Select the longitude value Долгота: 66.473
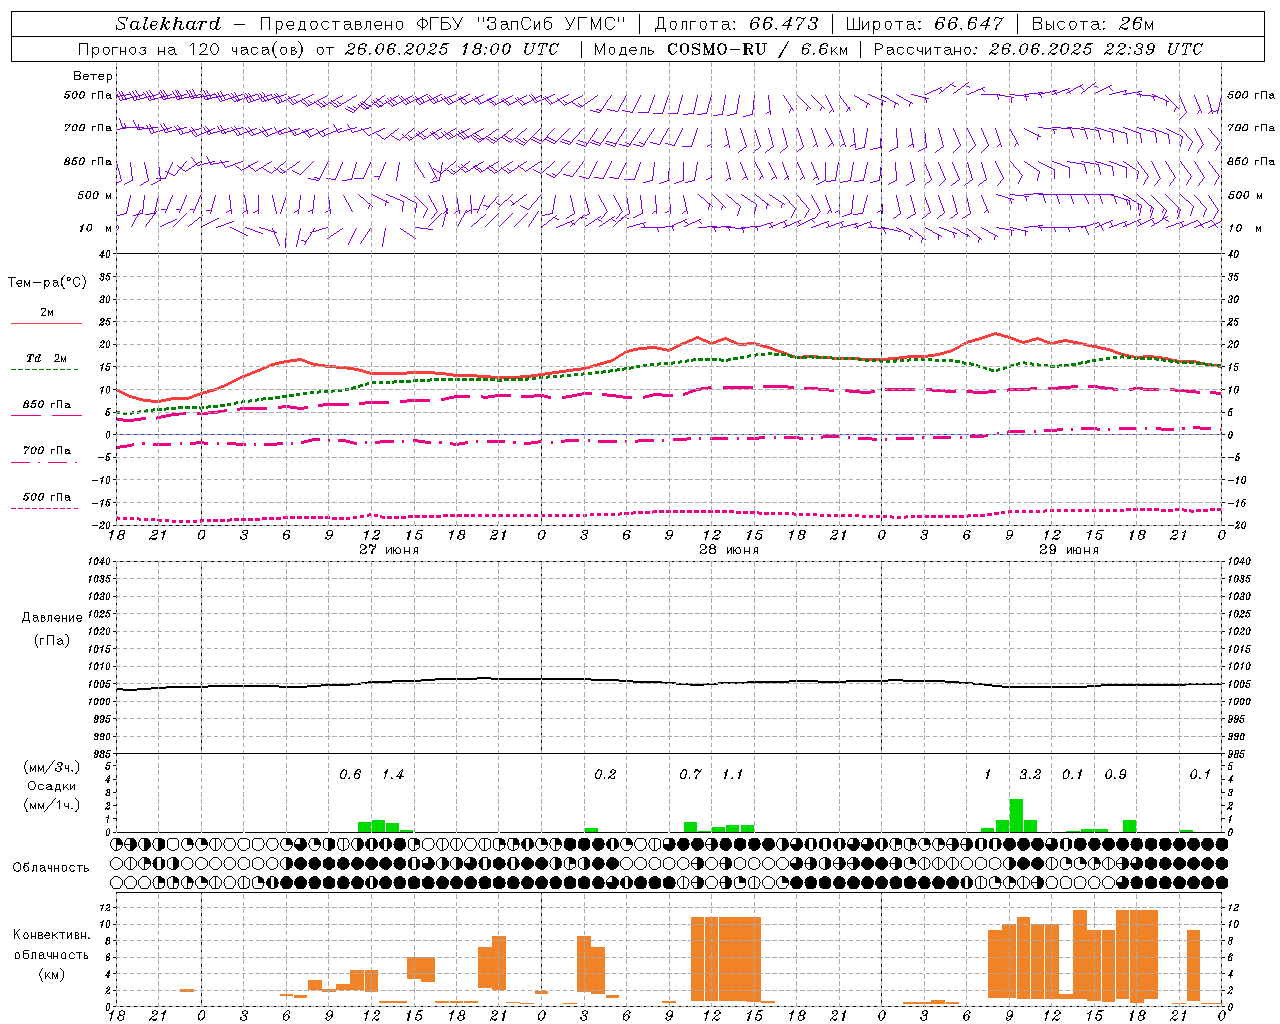The image size is (1280, 1024). [736, 24]
